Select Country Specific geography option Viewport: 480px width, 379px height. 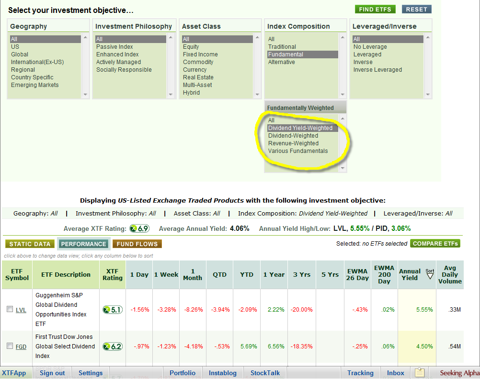[x=32, y=77]
